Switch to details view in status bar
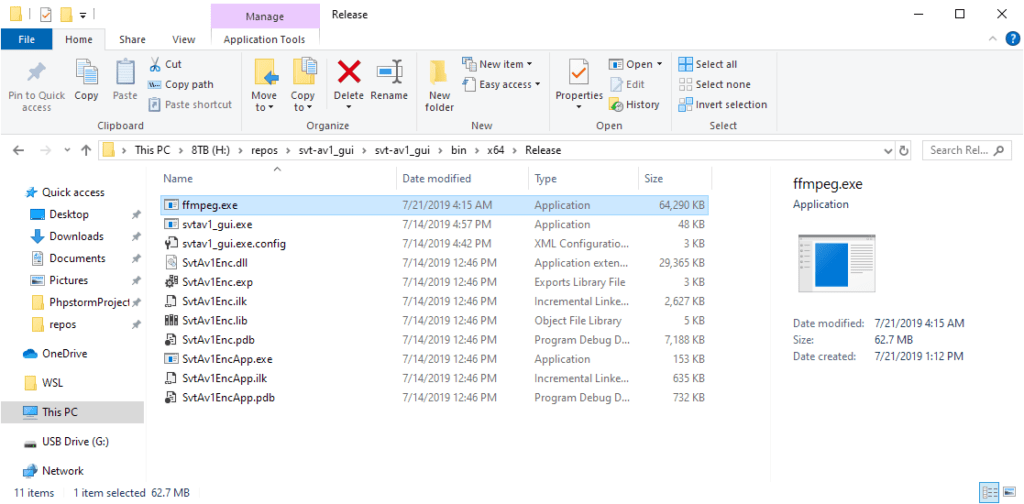The height and width of the screenshot is (504, 1024). 988,492
